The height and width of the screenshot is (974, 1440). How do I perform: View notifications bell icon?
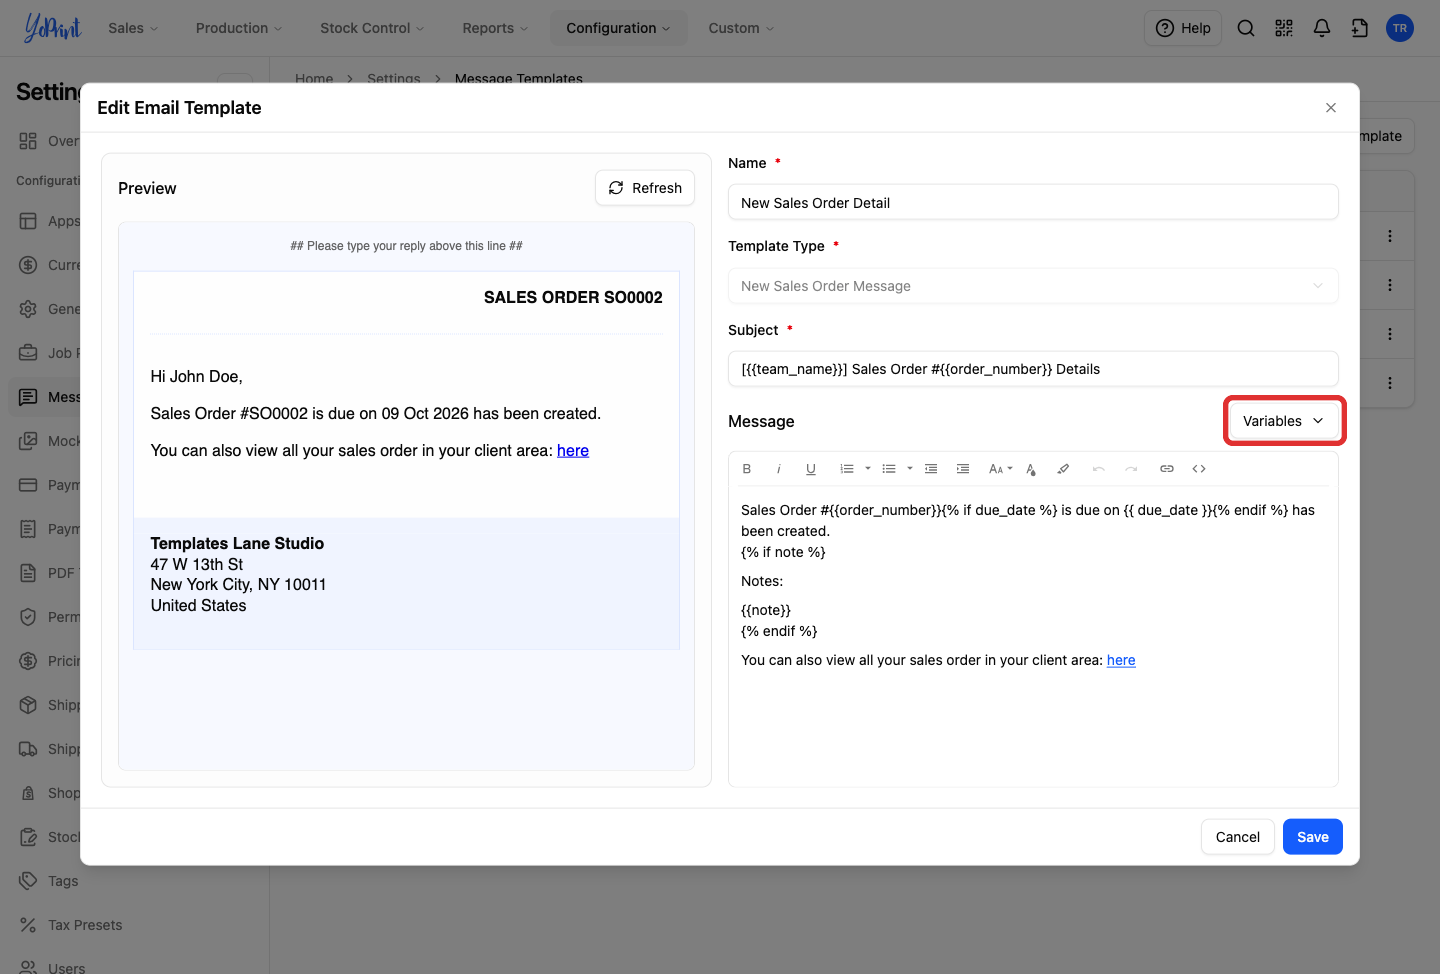pos(1322,28)
